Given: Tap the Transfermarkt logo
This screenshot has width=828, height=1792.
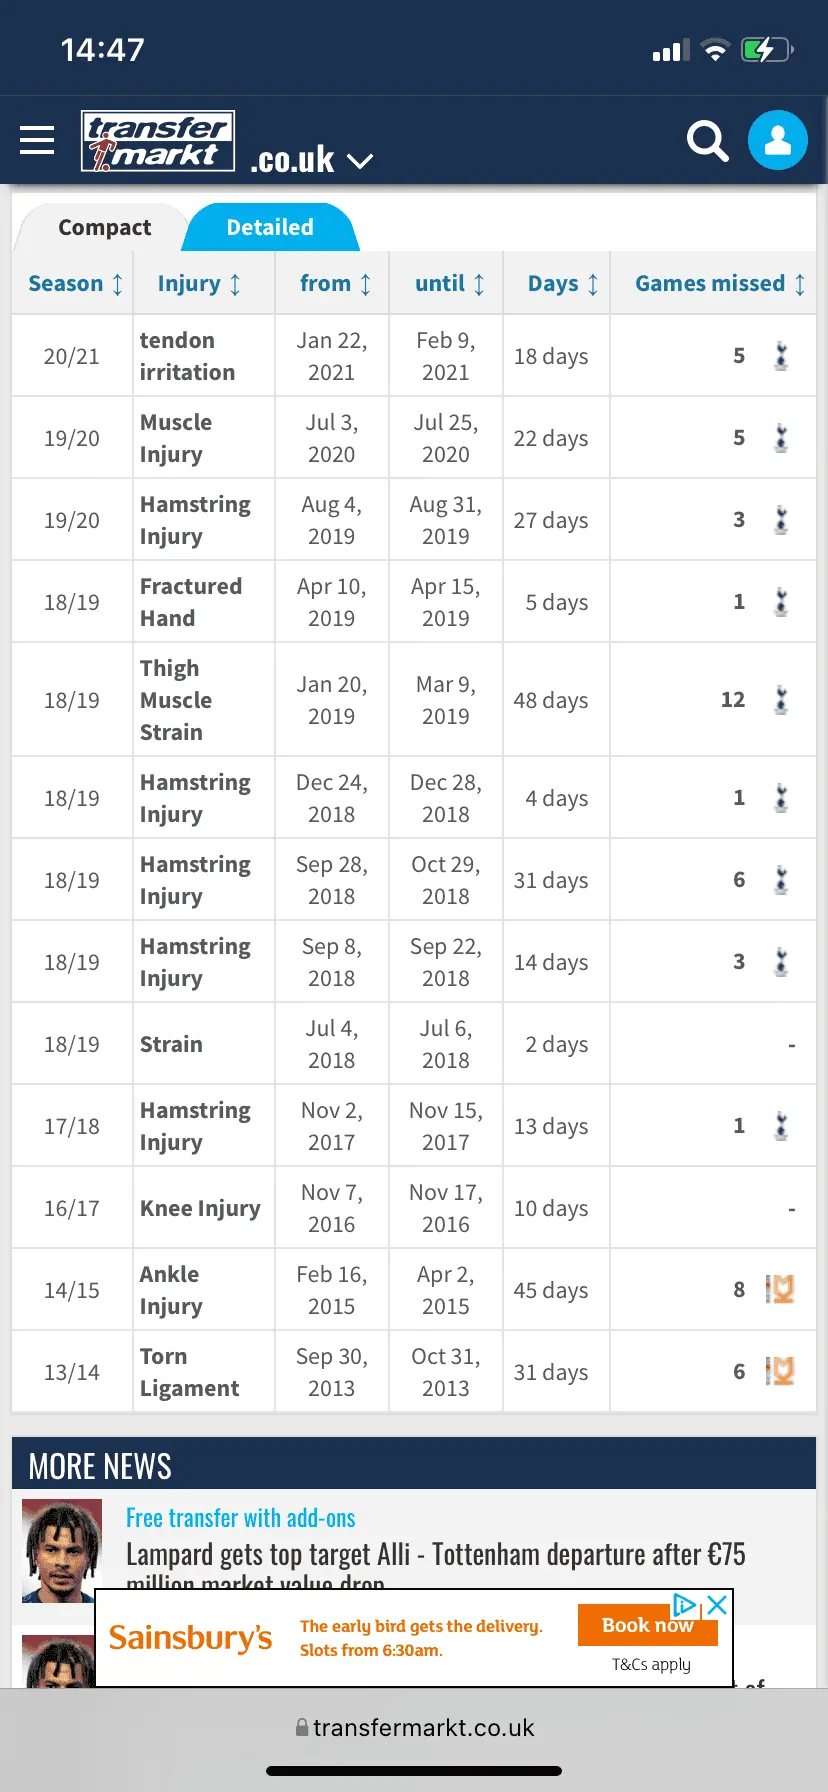Looking at the screenshot, I should 158,141.
